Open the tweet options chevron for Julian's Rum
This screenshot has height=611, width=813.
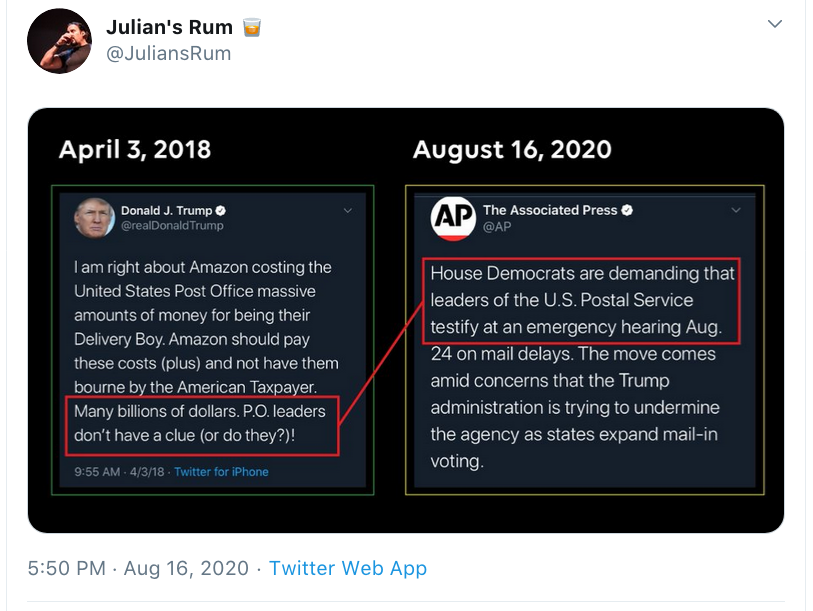774,24
